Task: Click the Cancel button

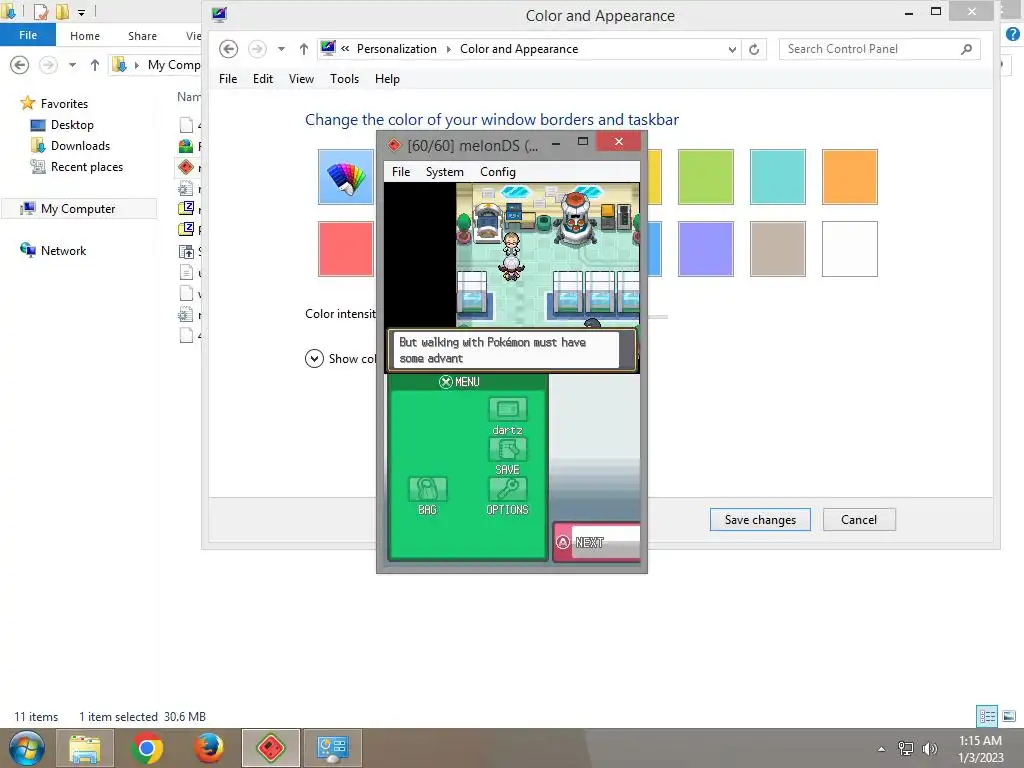Action: click(x=859, y=520)
